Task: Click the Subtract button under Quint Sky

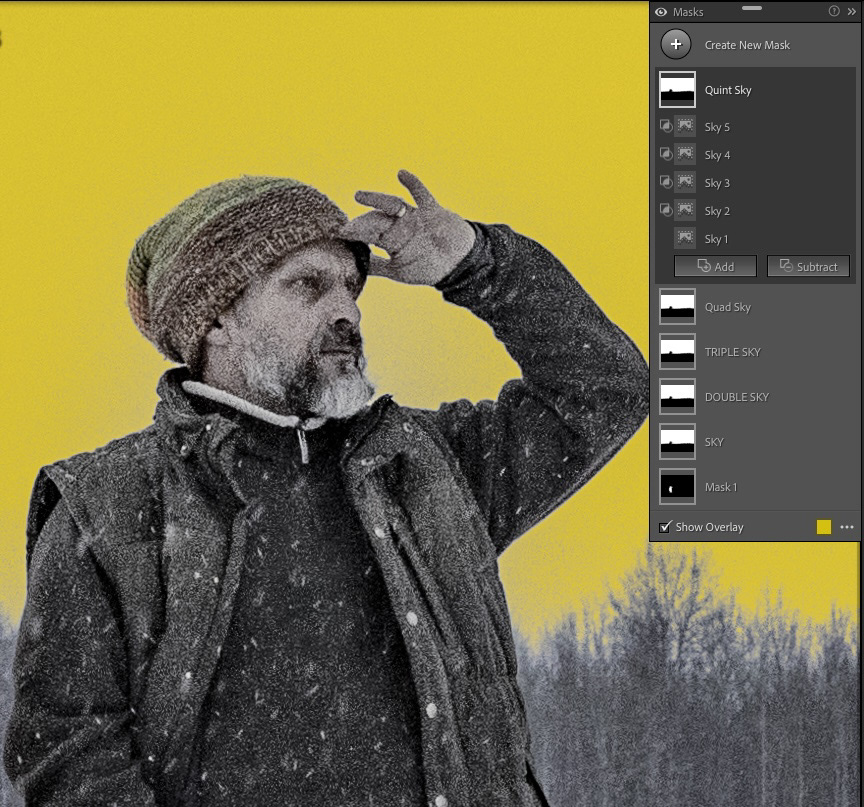Action: (808, 266)
